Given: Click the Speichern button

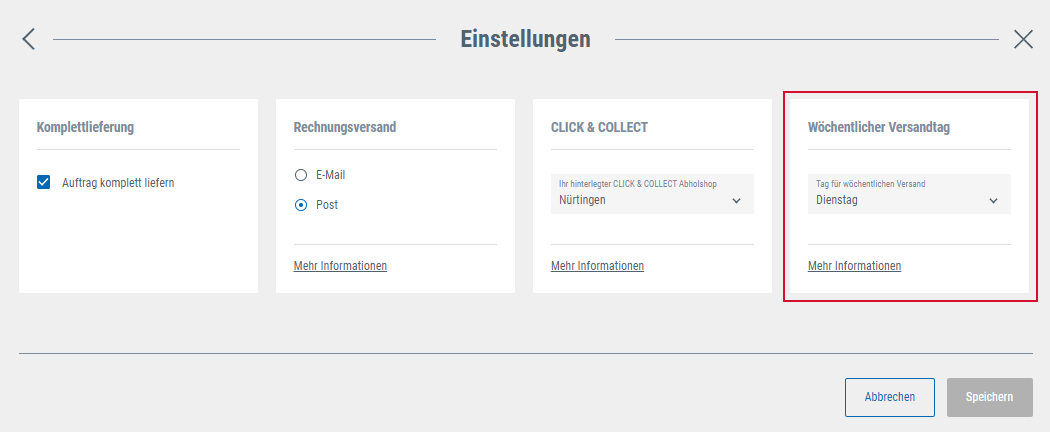Looking at the screenshot, I should (990, 397).
